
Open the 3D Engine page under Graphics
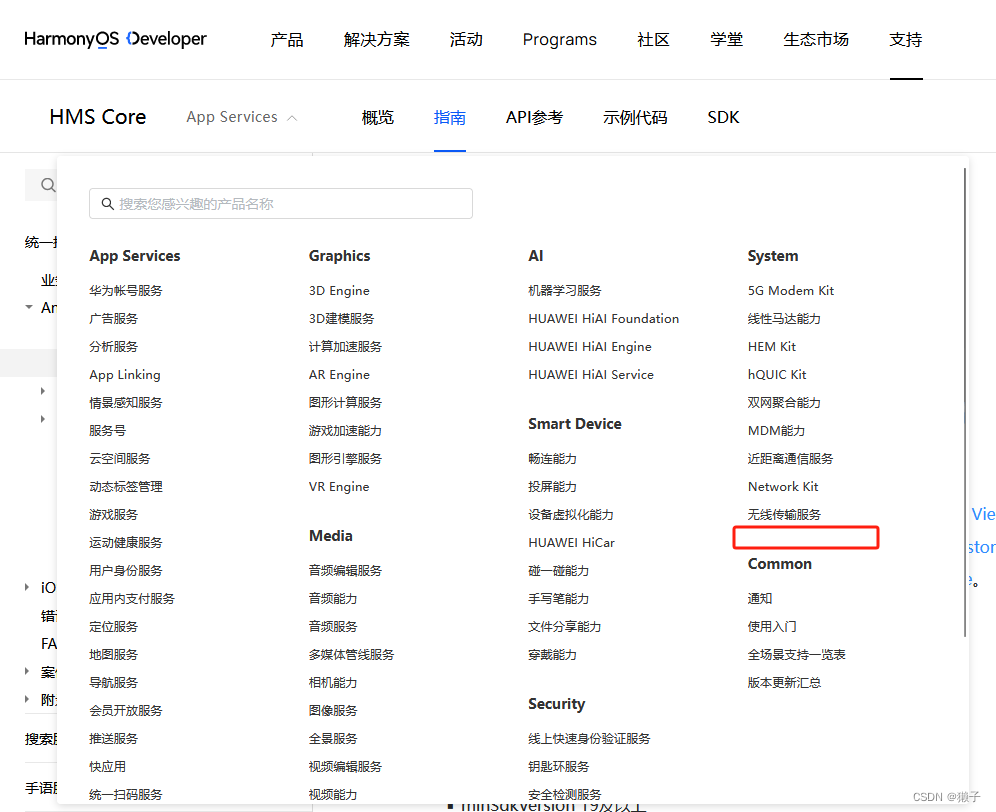337,290
